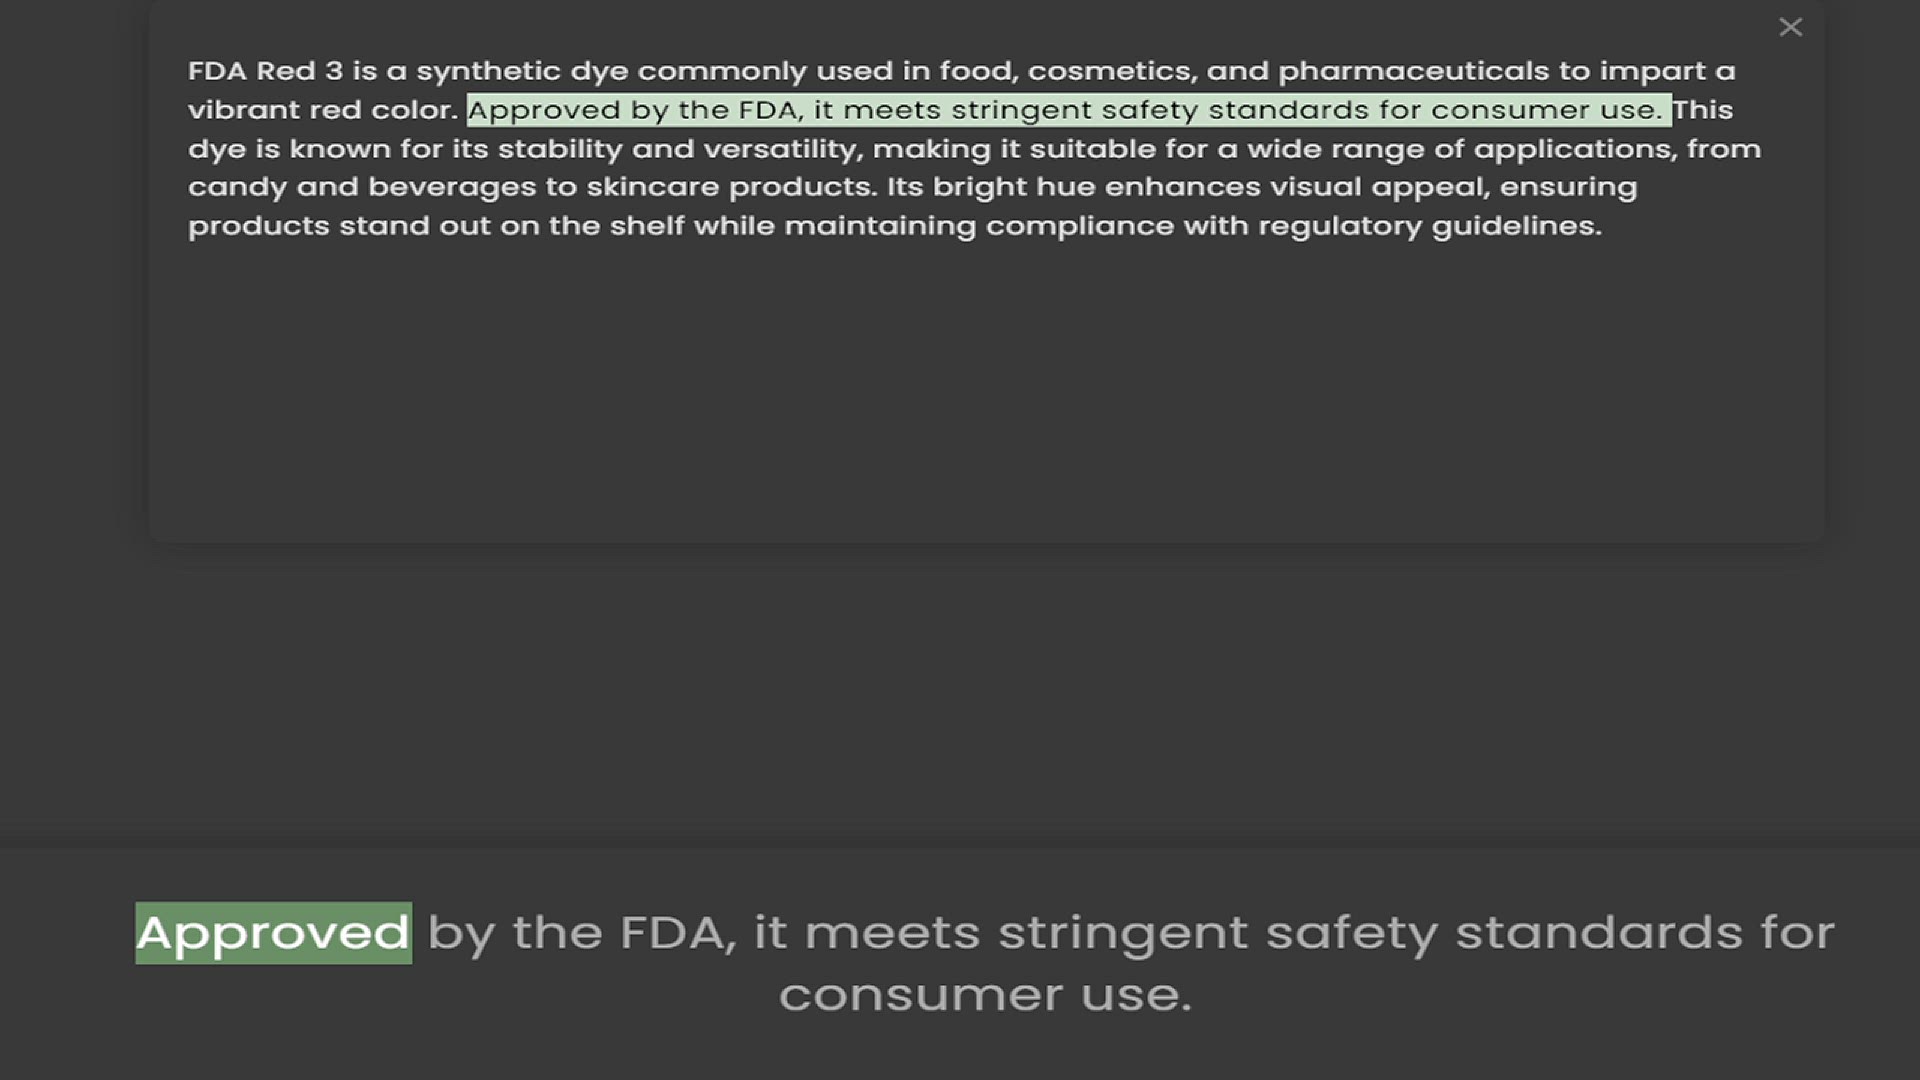Click the word "cosmetics" in the first line
The width and height of the screenshot is (1920, 1080).
[x=1111, y=71]
